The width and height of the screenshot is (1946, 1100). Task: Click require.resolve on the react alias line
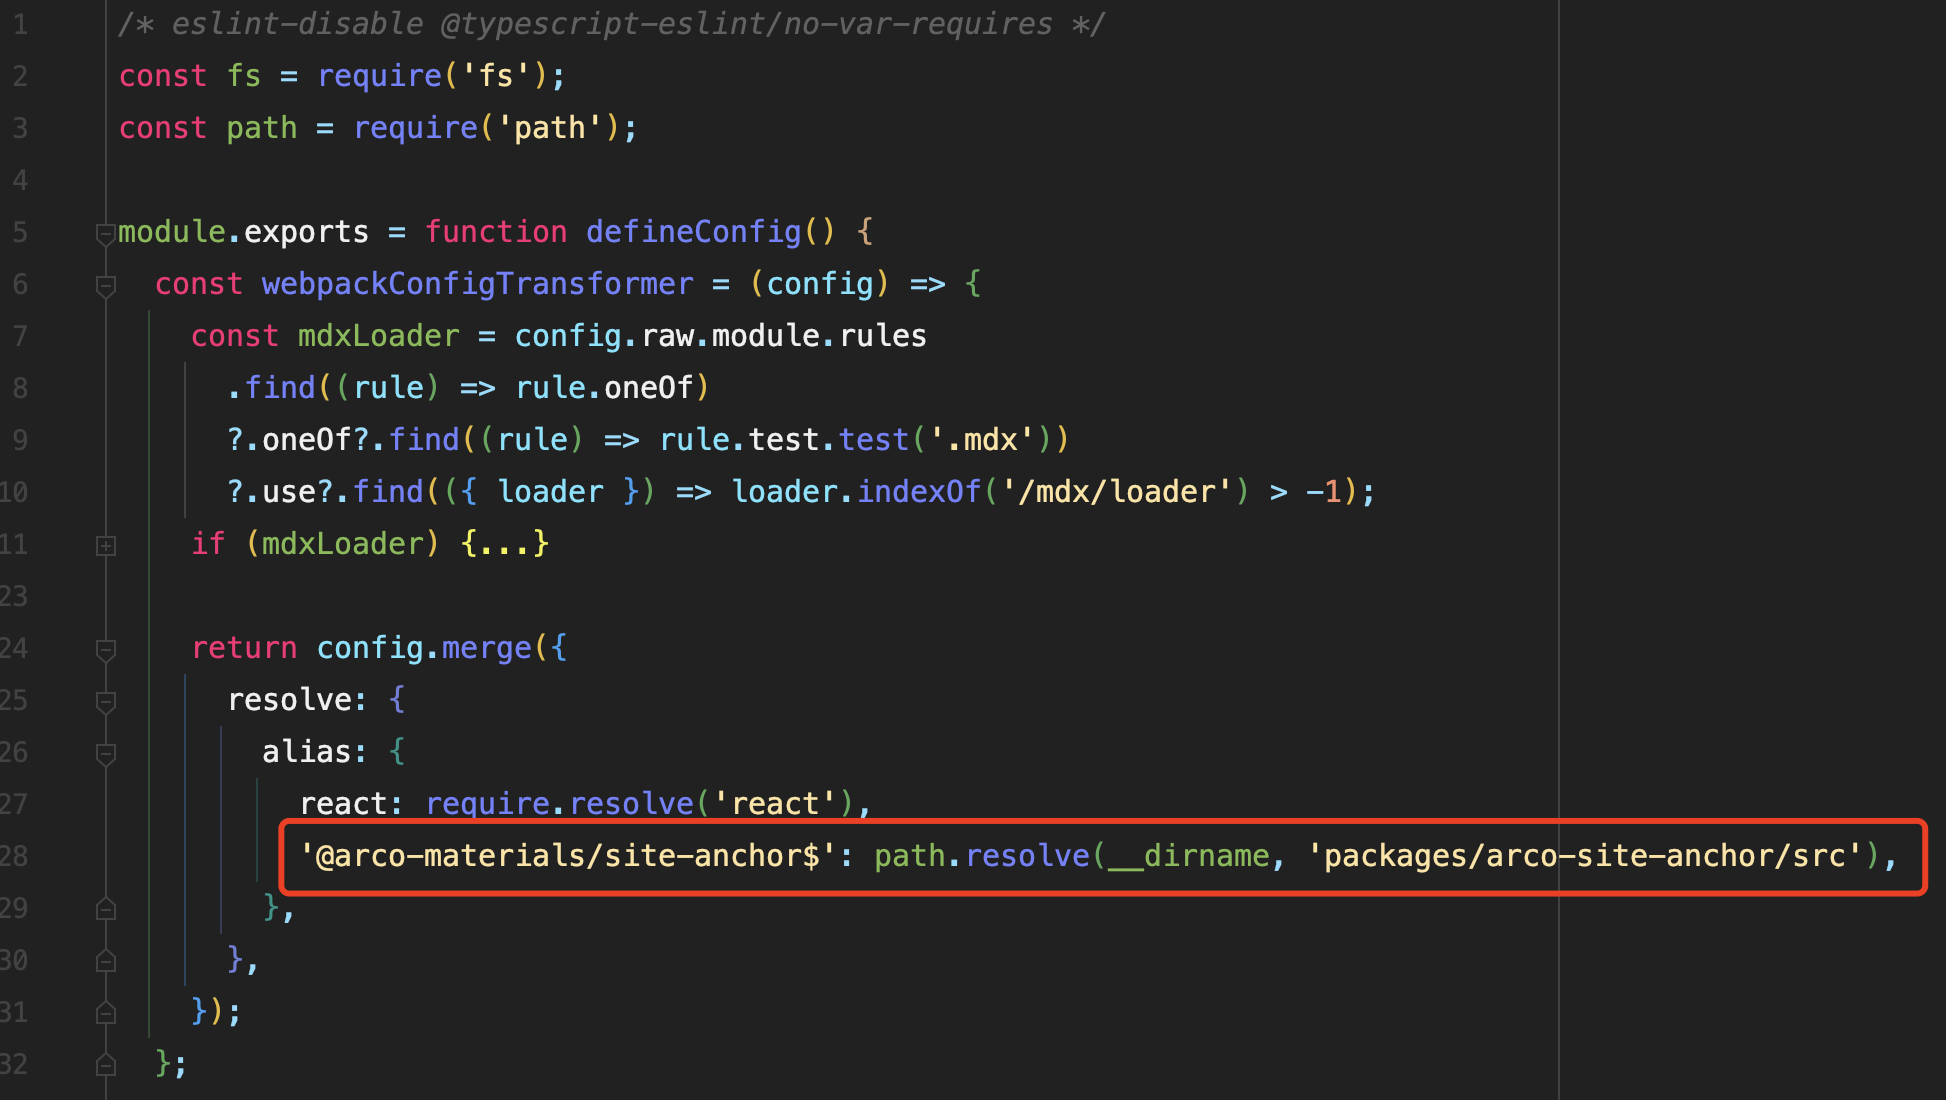(559, 803)
